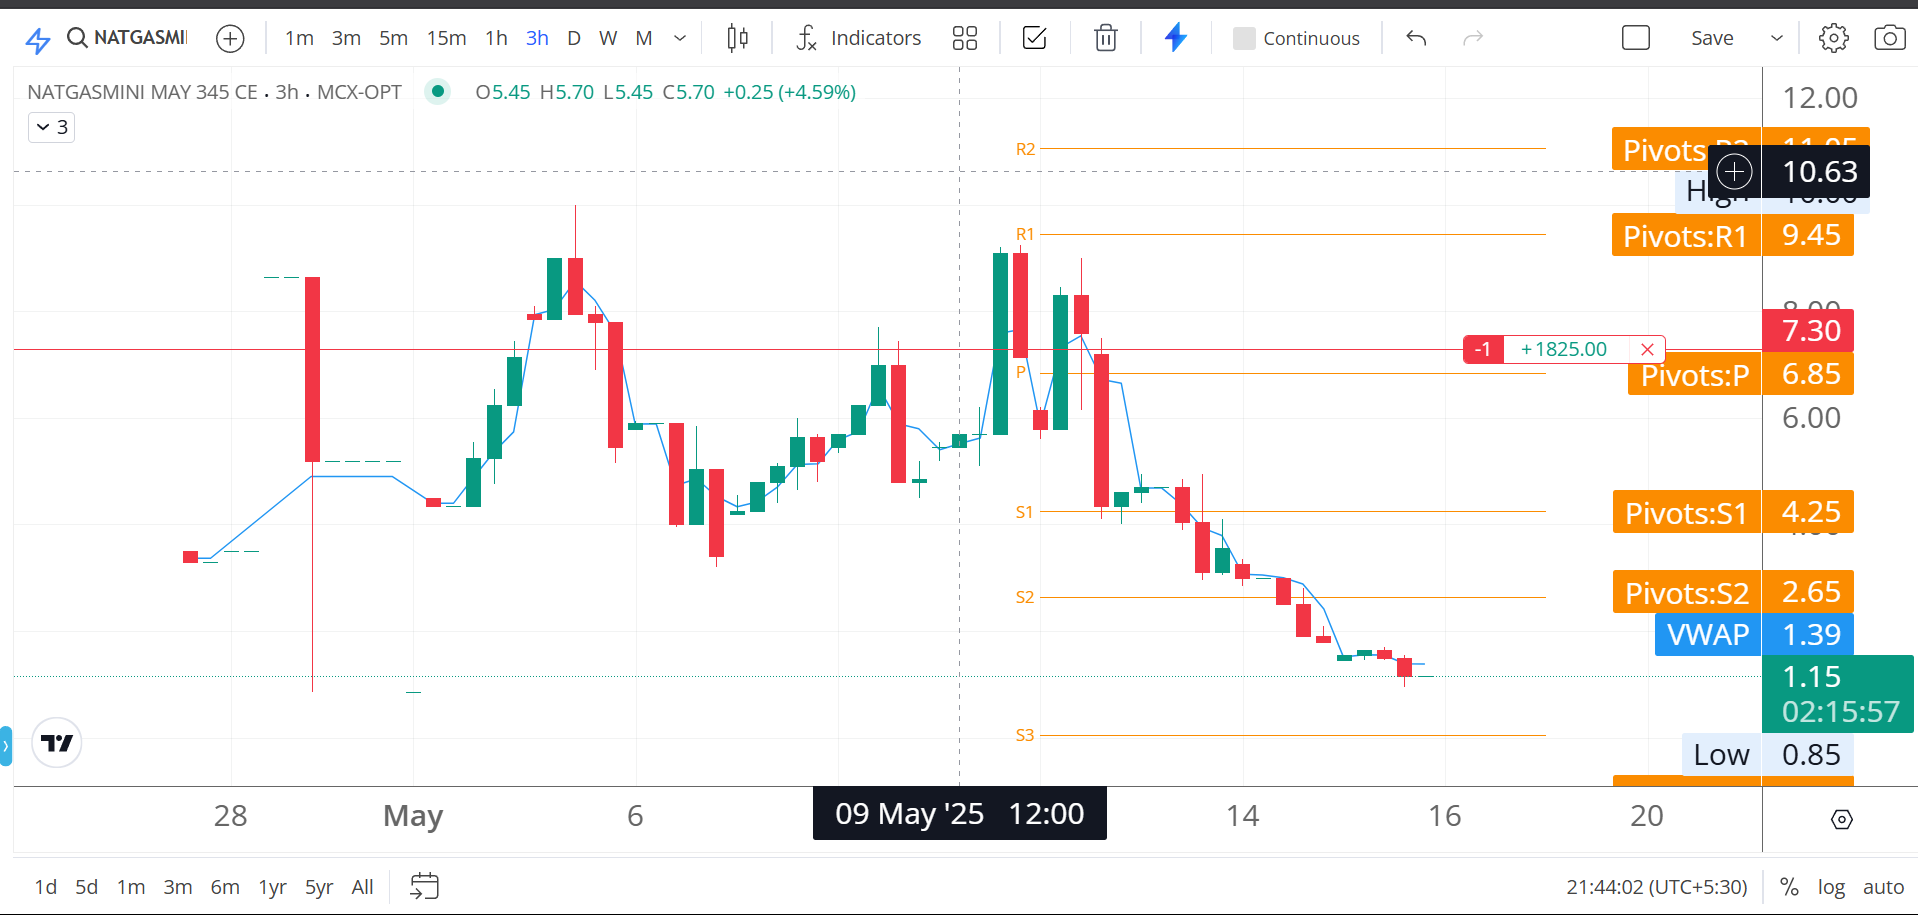Take a snapshot with camera icon
Image resolution: width=1918 pixels, height=915 pixels.
pos(1889,39)
